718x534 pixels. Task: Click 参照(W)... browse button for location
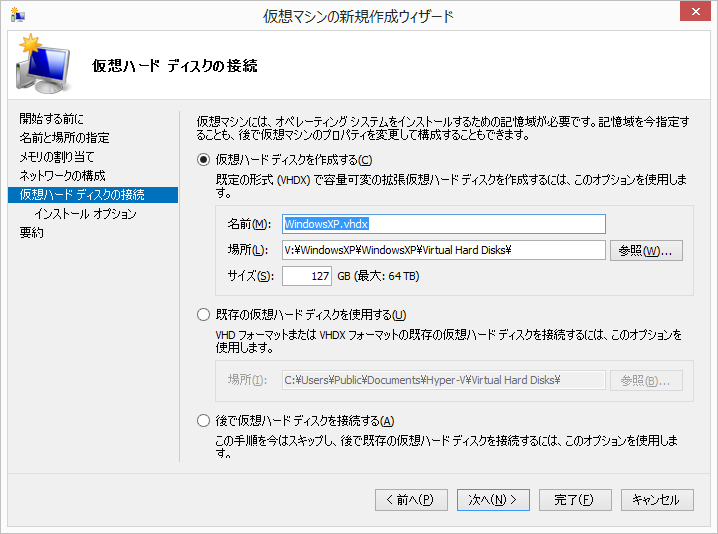647,250
